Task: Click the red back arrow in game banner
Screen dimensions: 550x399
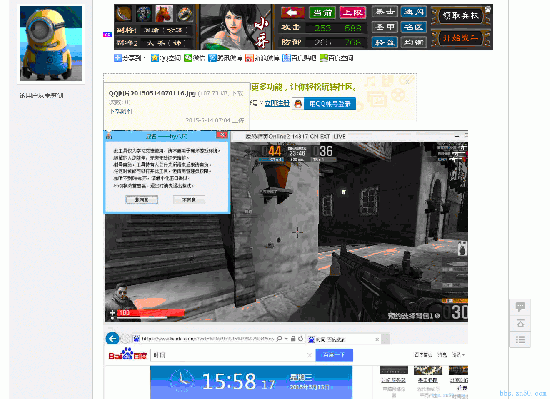Action: click(x=293, y=13)
